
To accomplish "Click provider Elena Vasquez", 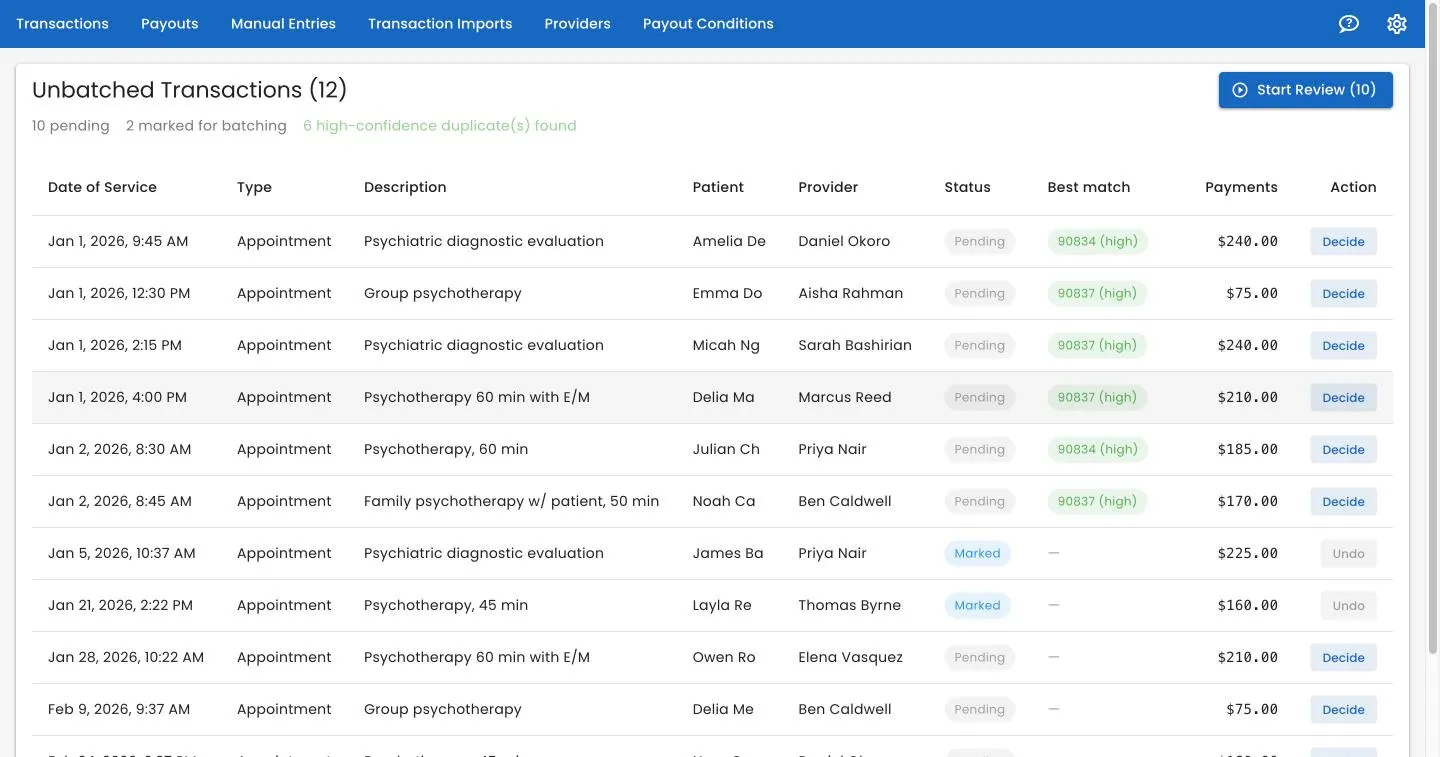I will (x=850, y=657).
